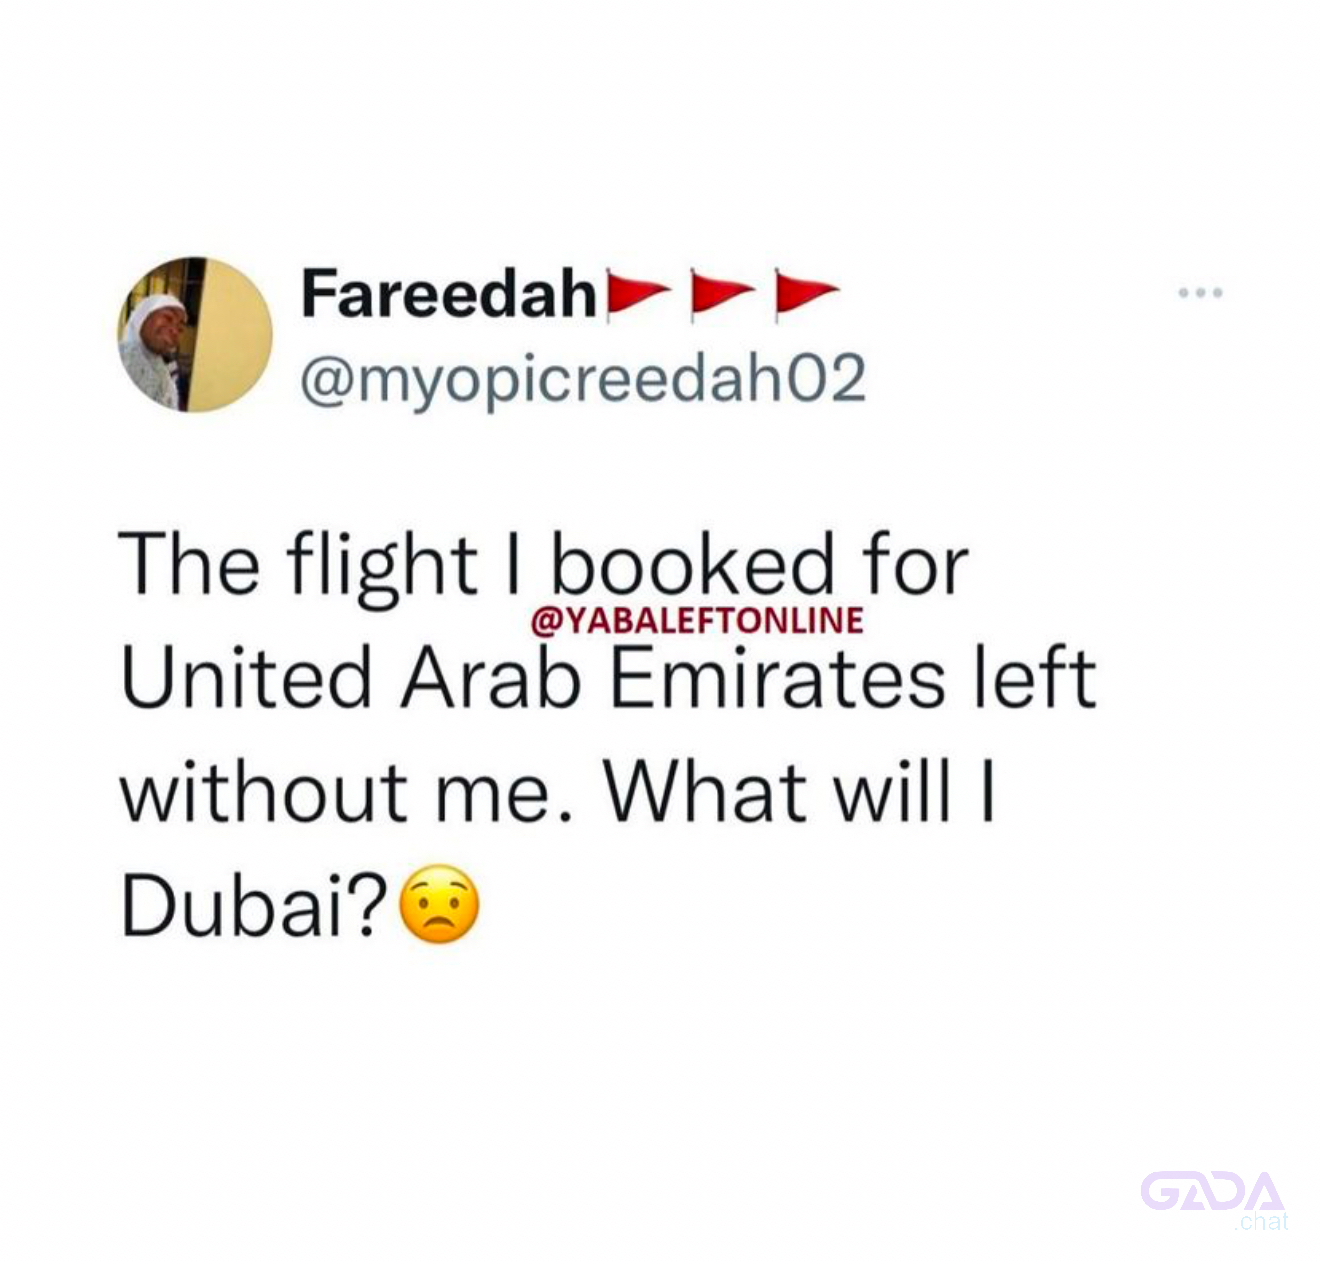
Task: Click the word without in the tweet
Action: pos(264,791)
